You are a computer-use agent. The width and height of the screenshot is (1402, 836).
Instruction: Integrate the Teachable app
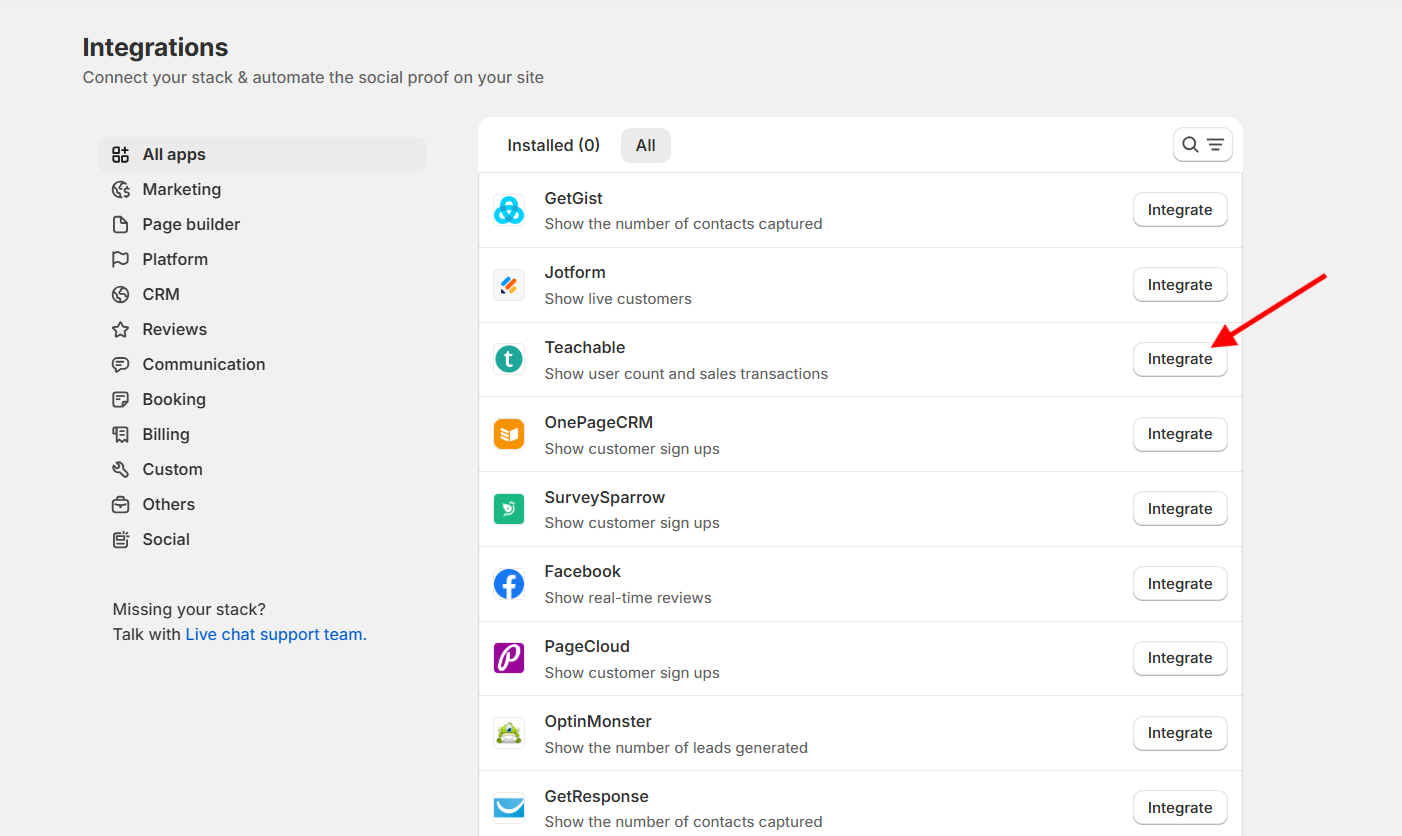click(1180, 359)
